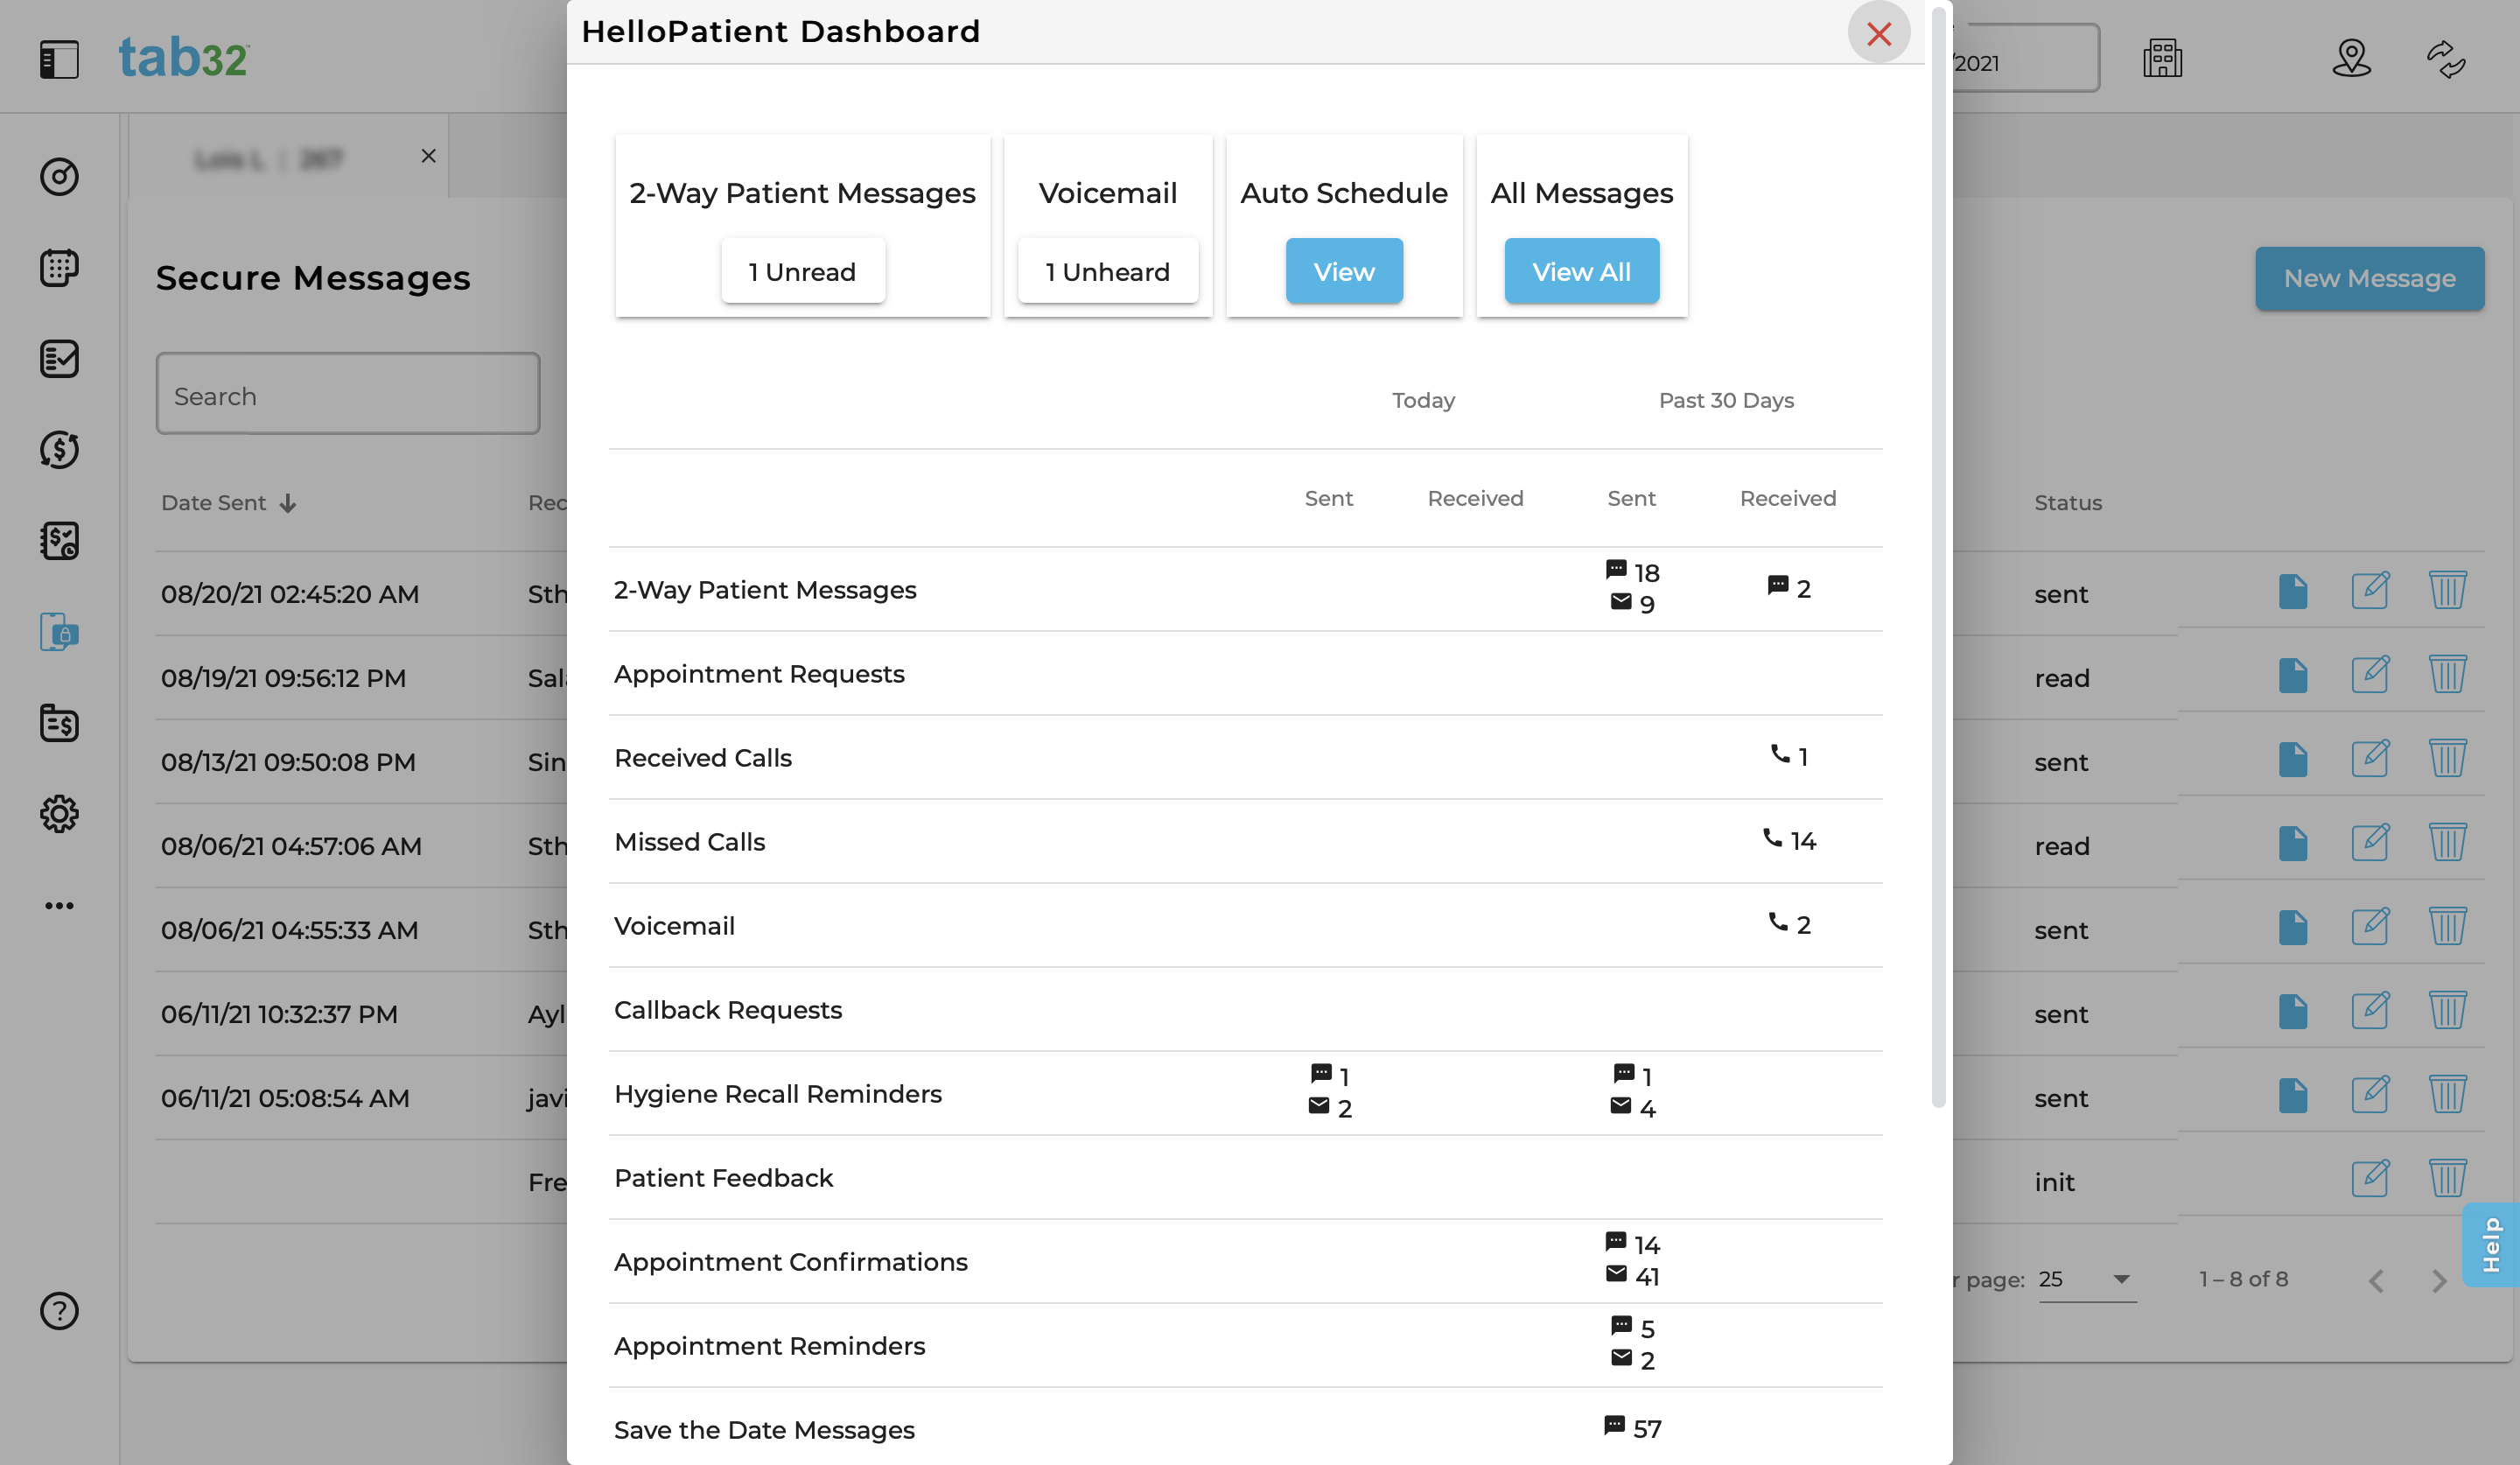Screen dimensions: 2520x1465
Task: Open the appointment calendar from the sidebar
Action: point(58,267)
